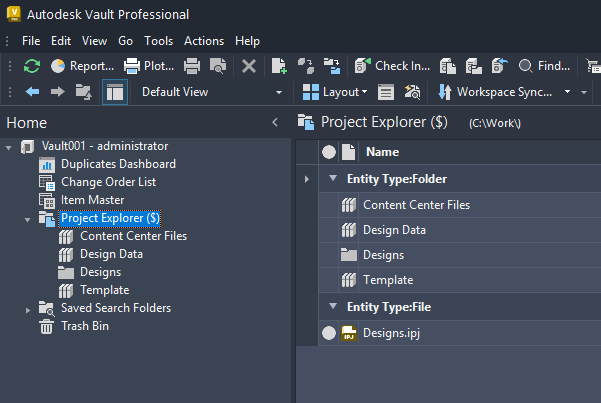This screenshot has width=601, height=403.
Task: Collapse the Home panel with the chevron
Action: click(275, 122)
